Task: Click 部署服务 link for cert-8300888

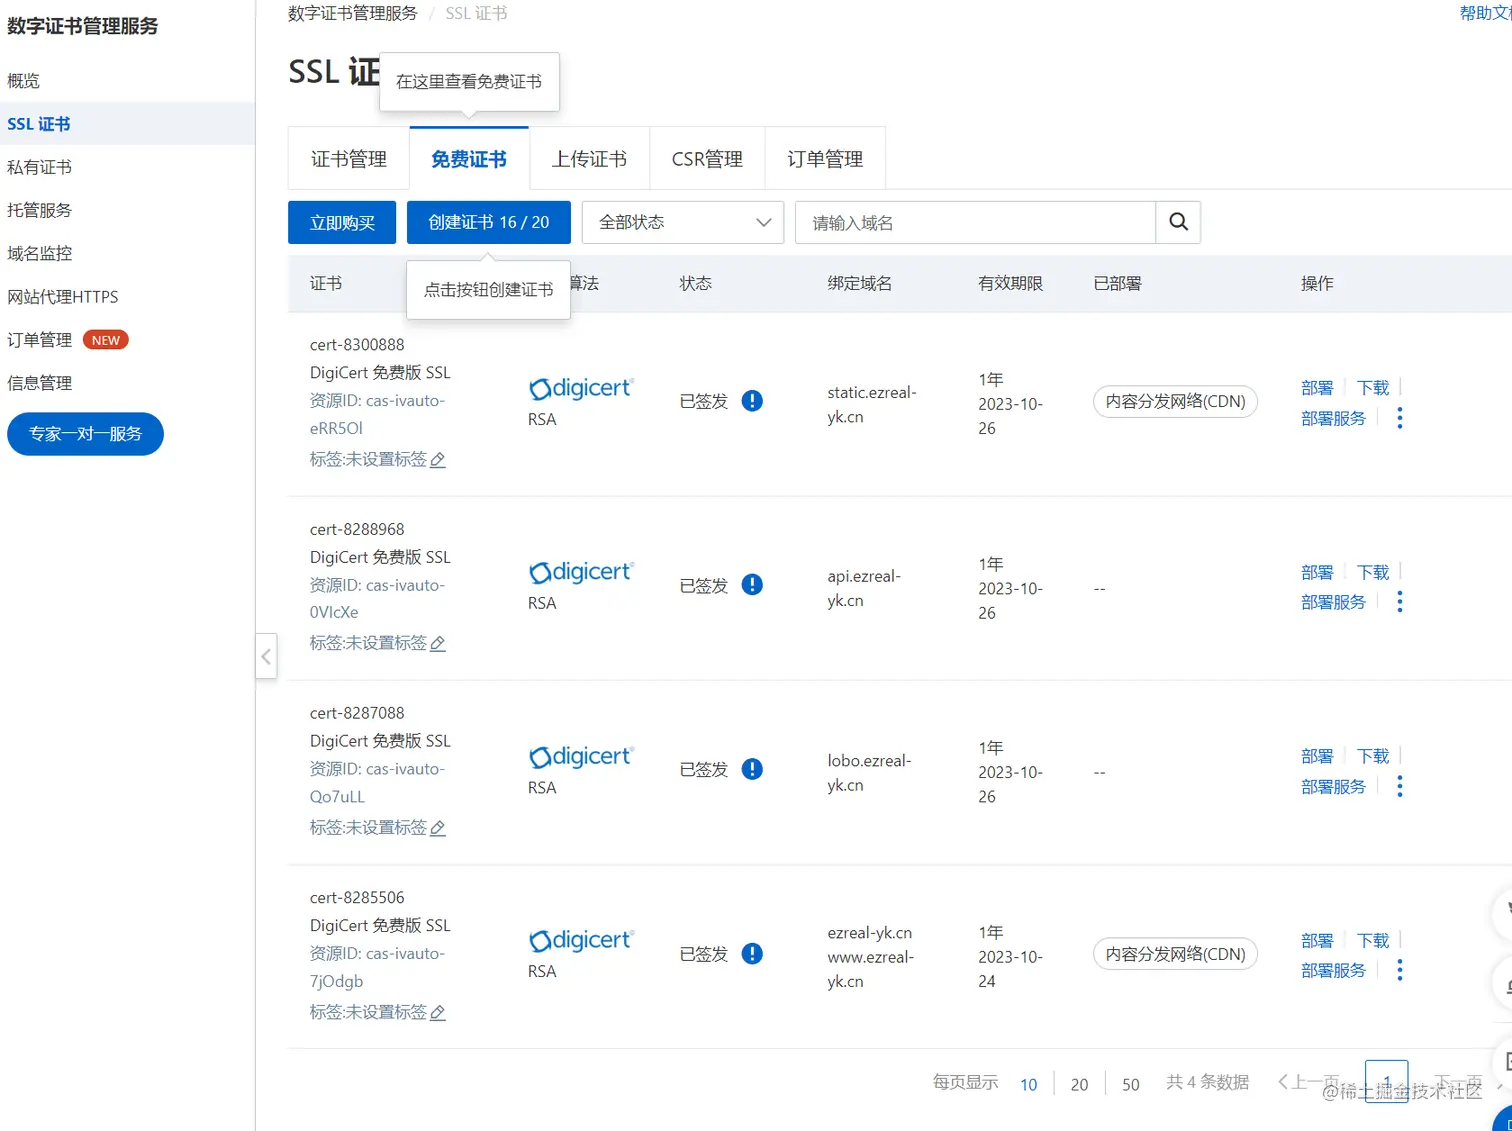Action: [1333, 418]
